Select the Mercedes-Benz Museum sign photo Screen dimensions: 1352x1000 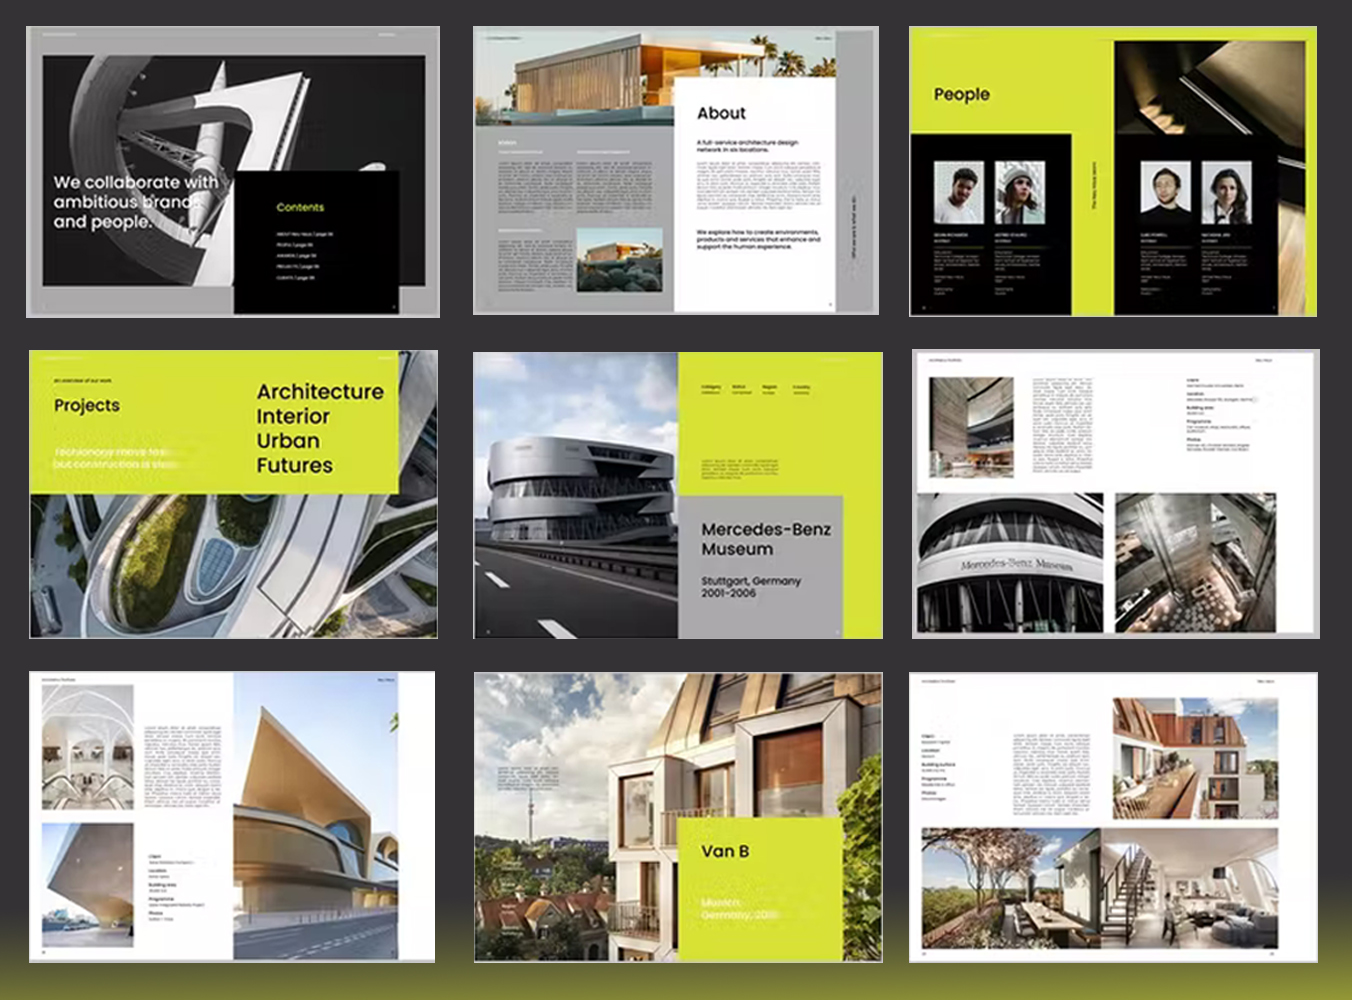[1010, 562]
